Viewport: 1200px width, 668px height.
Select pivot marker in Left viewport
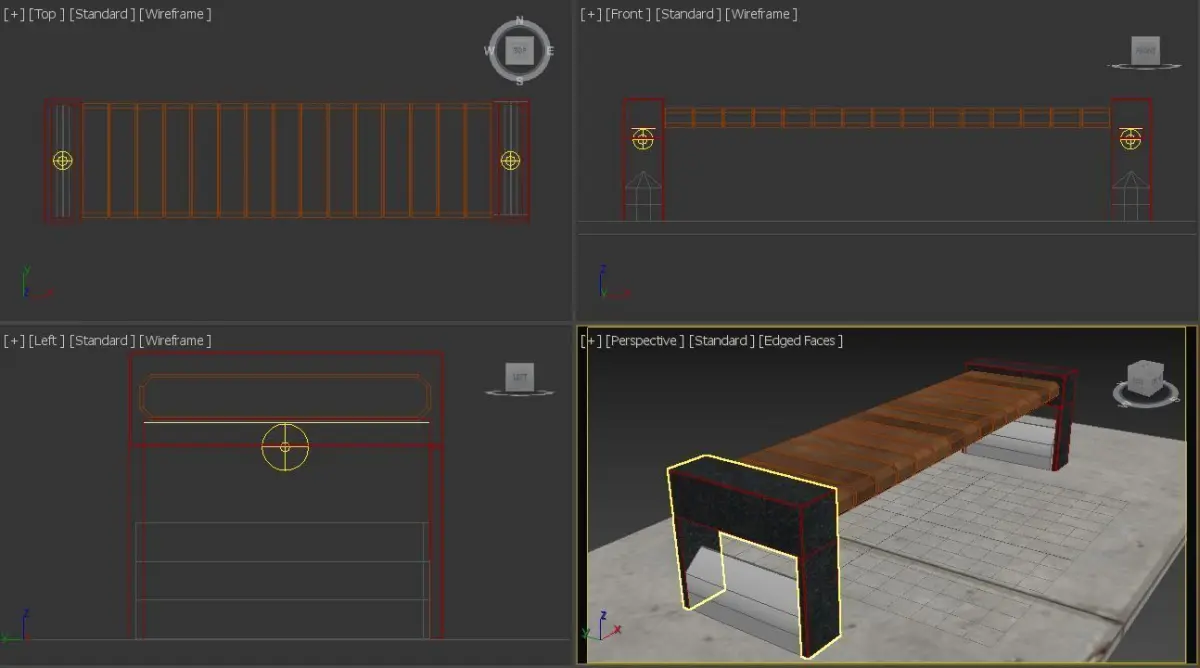point(285,447)
